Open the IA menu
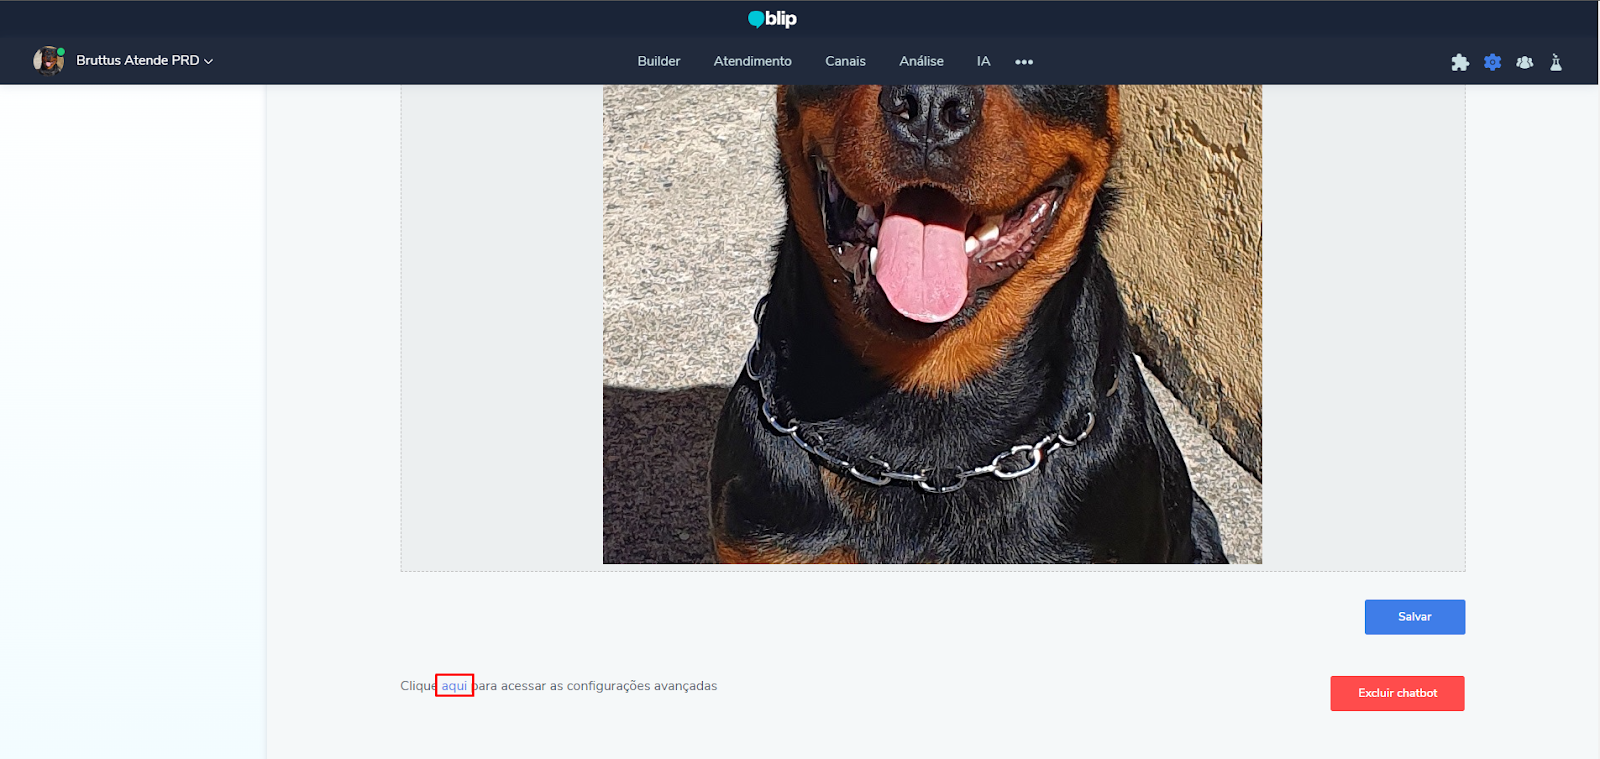This screenshot has height=759, width=1600. tap(984, 61)
